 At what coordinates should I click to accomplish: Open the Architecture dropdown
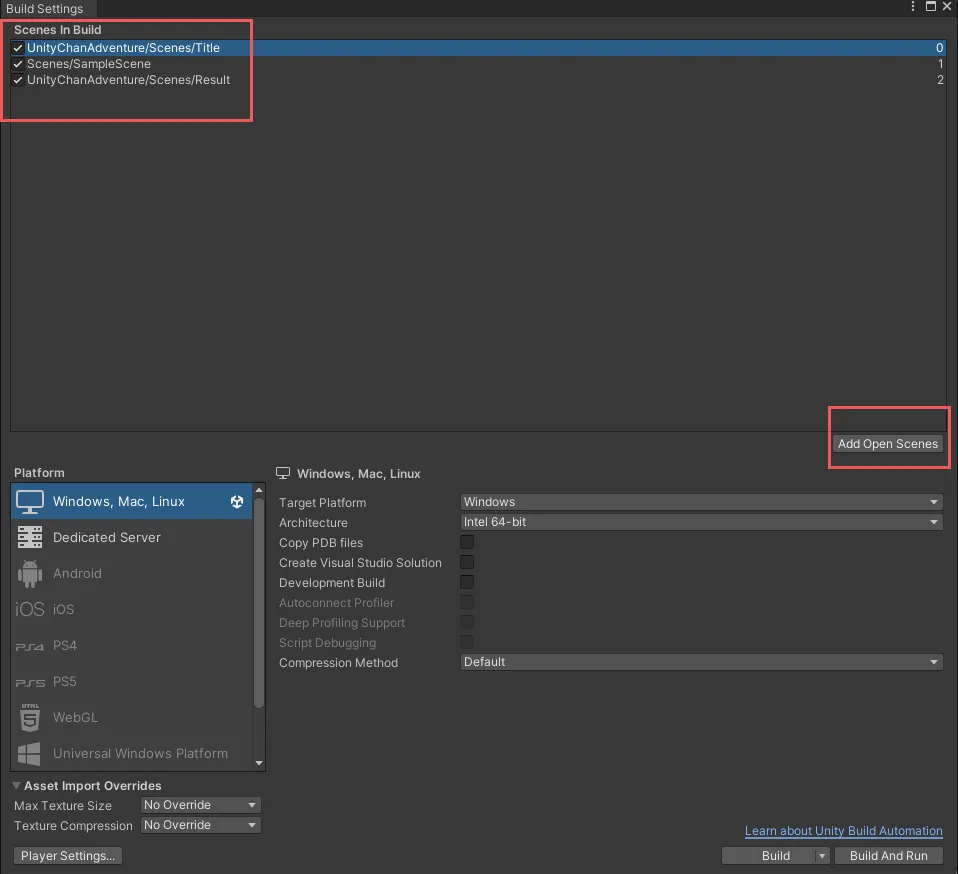(701, 522)
